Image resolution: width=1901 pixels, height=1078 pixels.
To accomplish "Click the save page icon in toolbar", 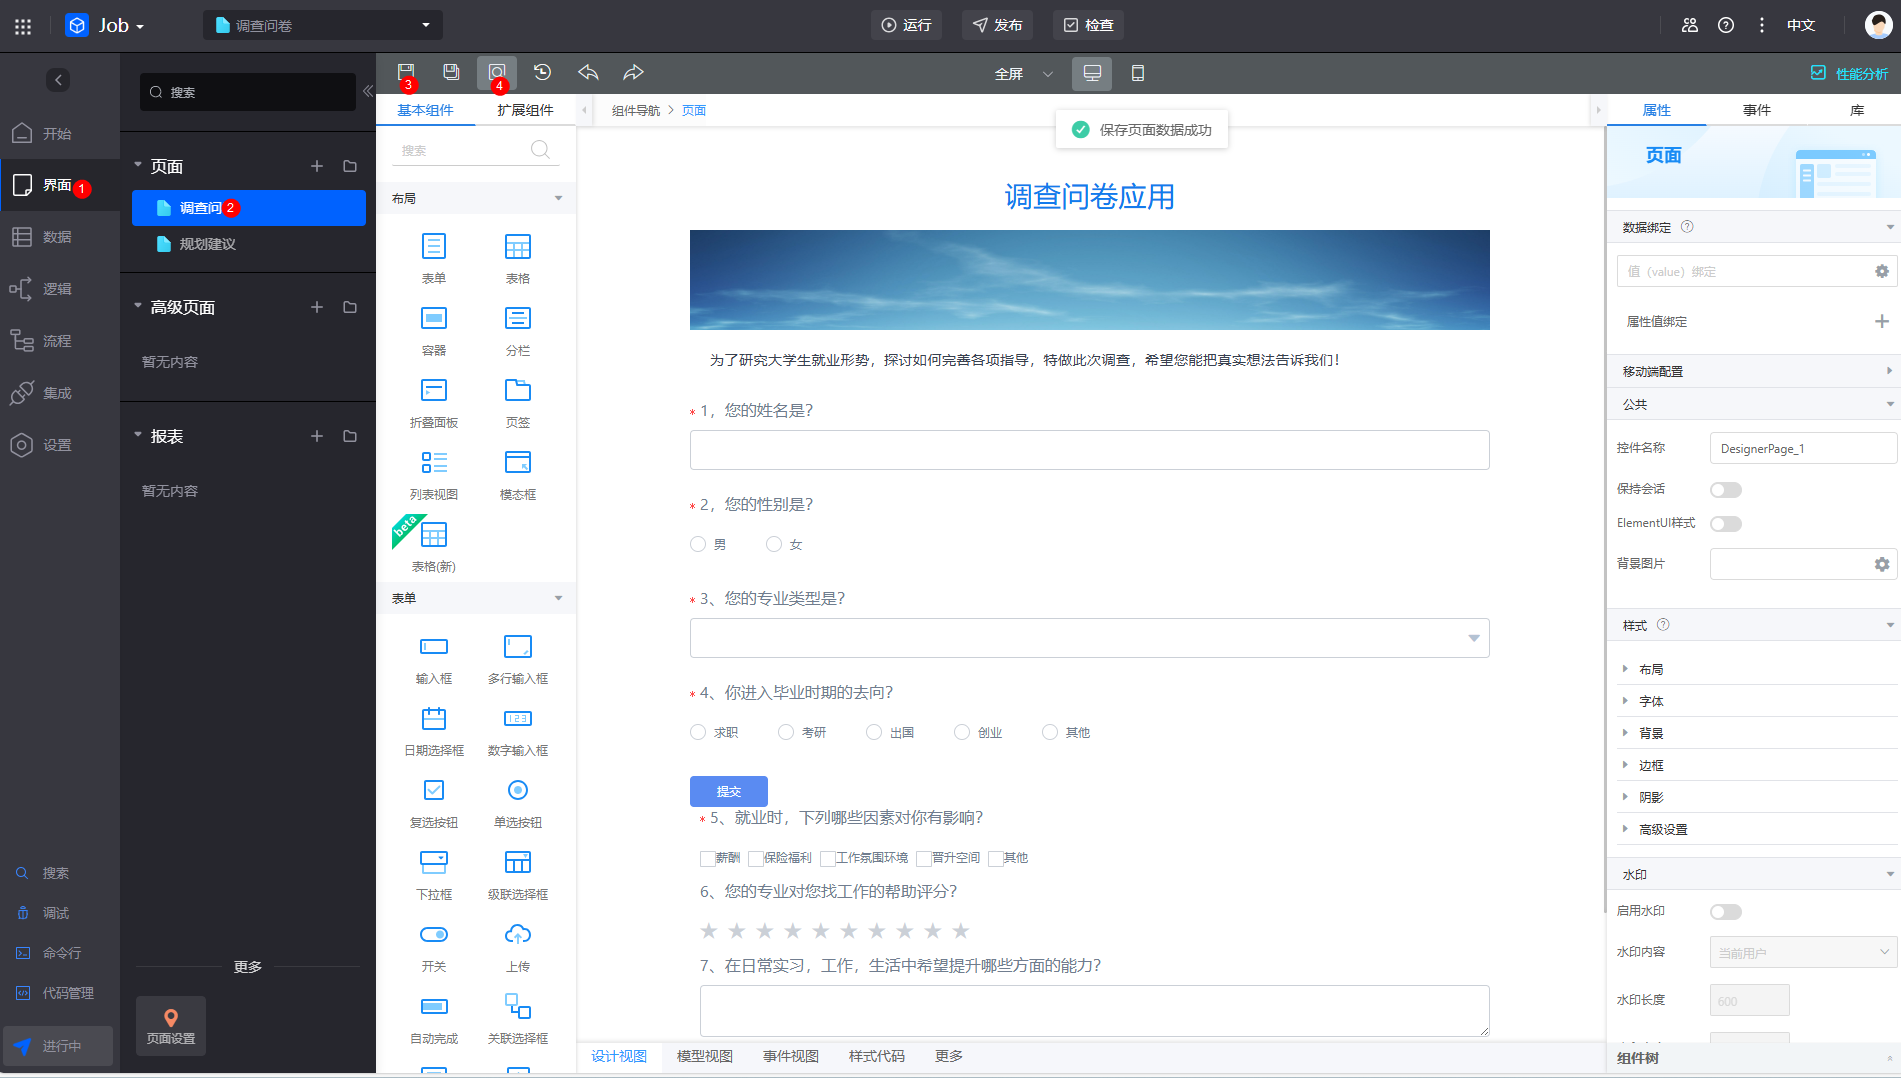I will point(405,72).
